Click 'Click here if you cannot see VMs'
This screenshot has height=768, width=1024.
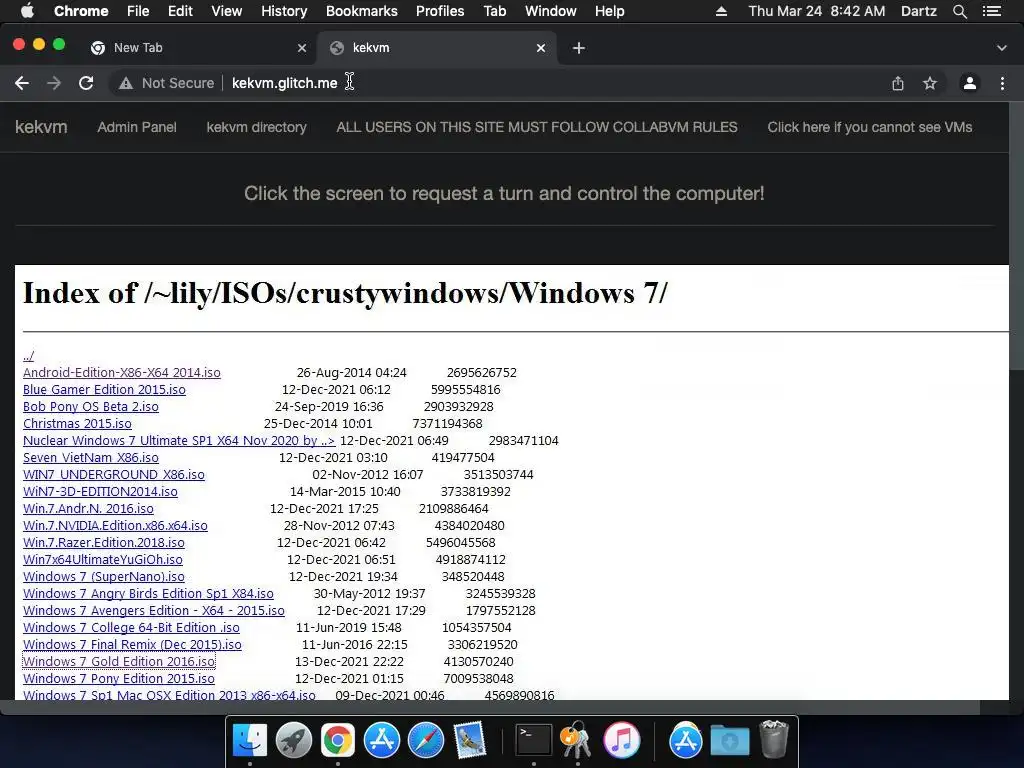870,127
